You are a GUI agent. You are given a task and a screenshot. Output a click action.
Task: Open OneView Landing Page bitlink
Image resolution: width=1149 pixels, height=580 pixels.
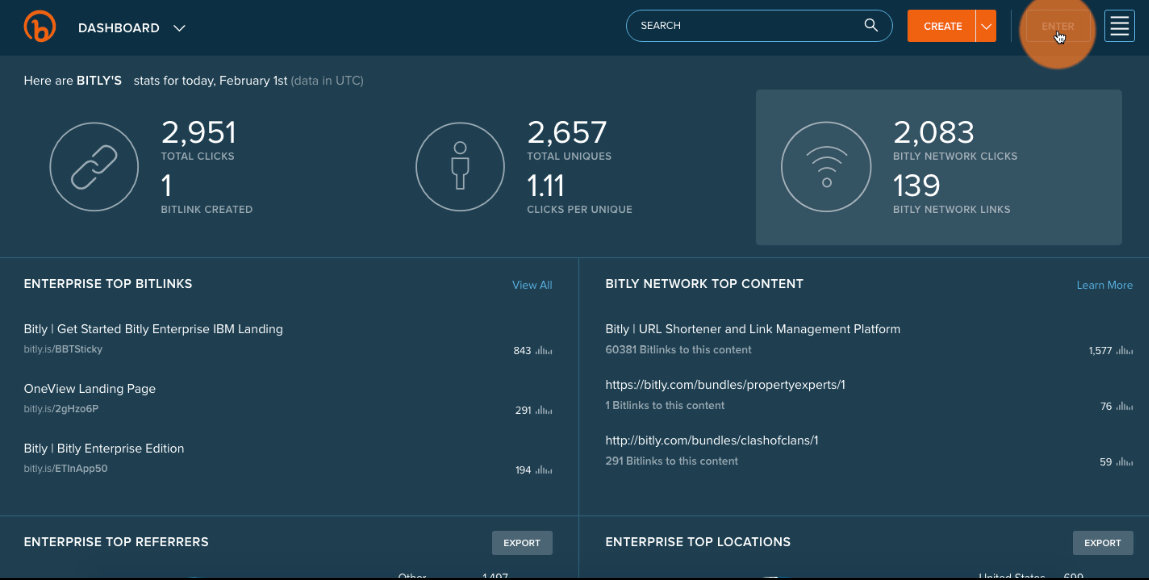point(89,389)
